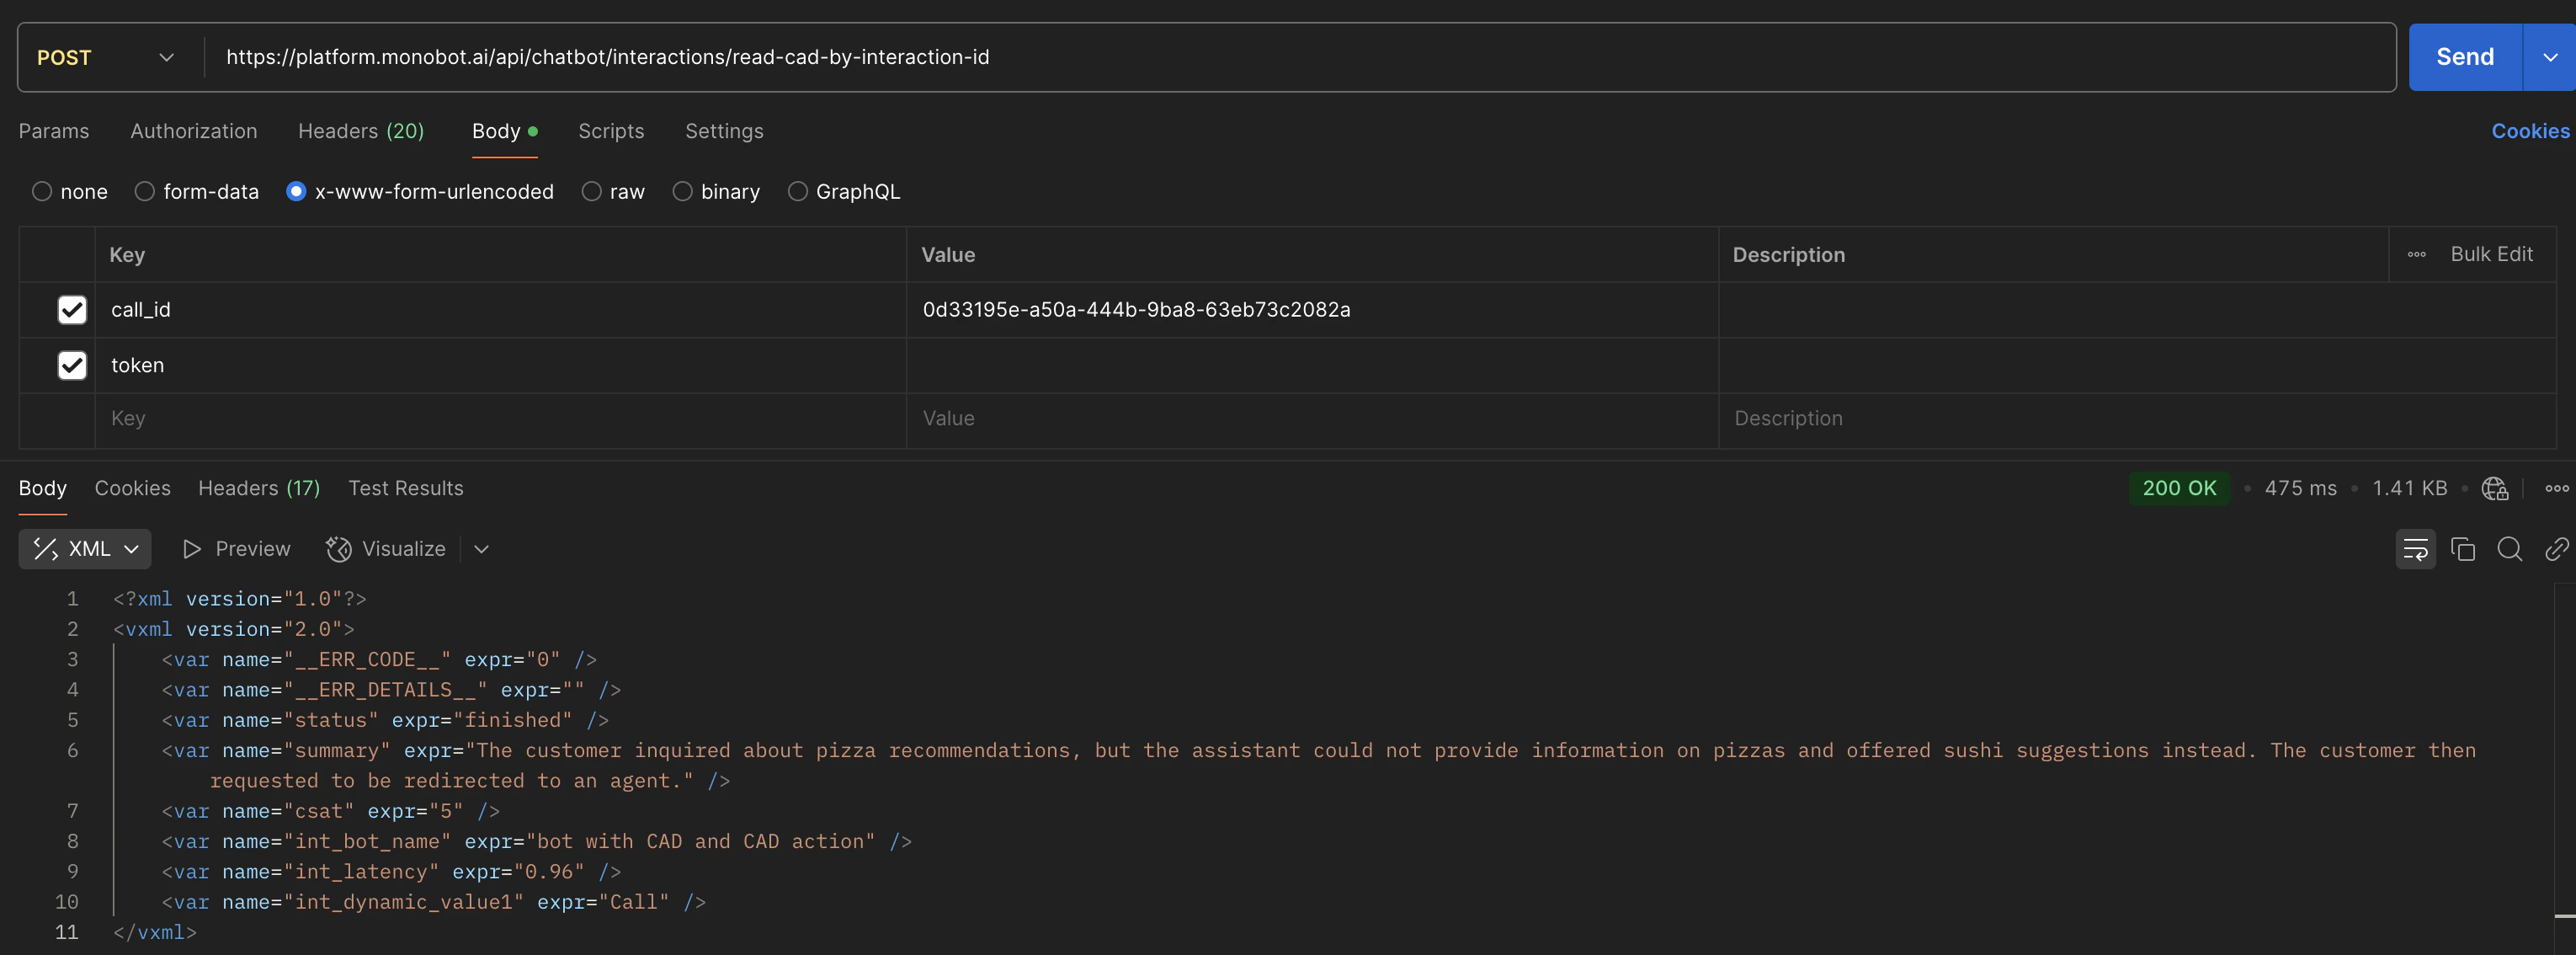Click the Key column header
This screenshot has width=2576, height=955.
[x=127, y=254]
